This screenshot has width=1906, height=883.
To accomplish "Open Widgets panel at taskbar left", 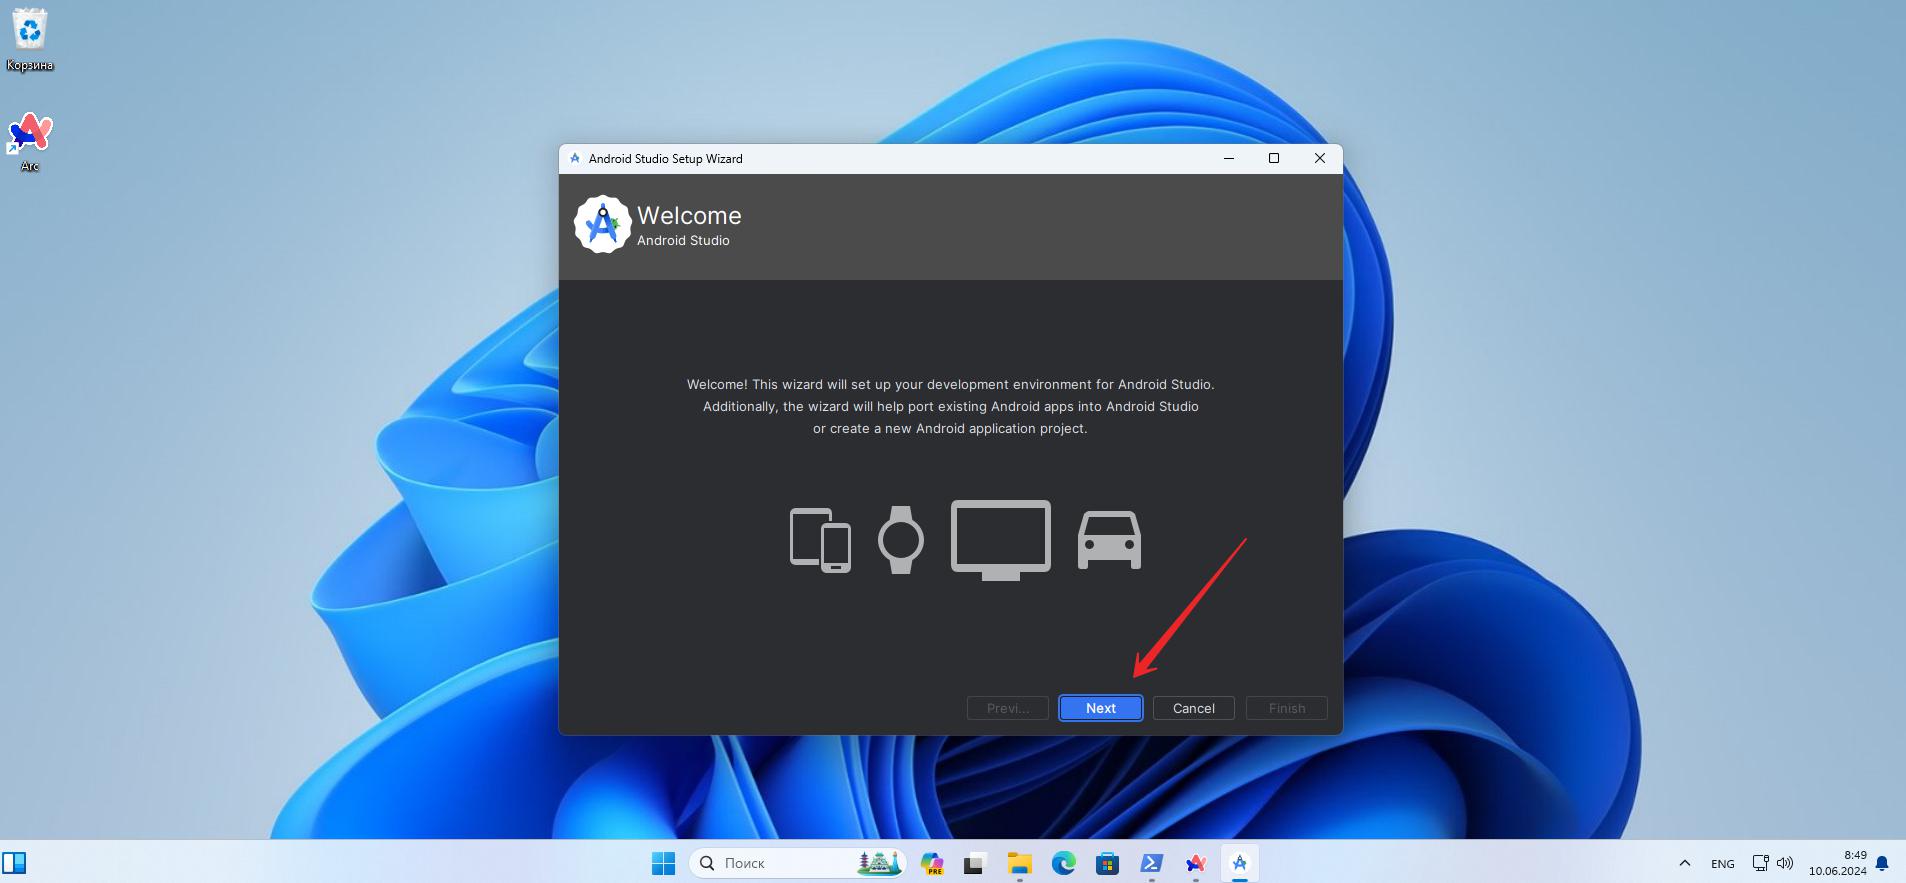I will pos(15,863).
